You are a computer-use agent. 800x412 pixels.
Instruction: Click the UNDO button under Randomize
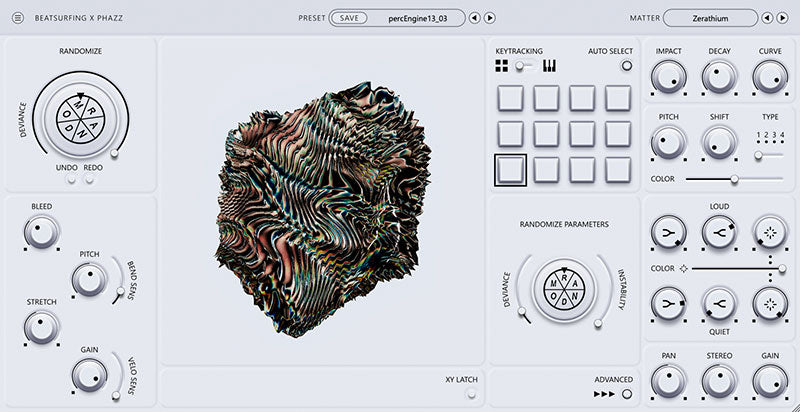[72, 181]
